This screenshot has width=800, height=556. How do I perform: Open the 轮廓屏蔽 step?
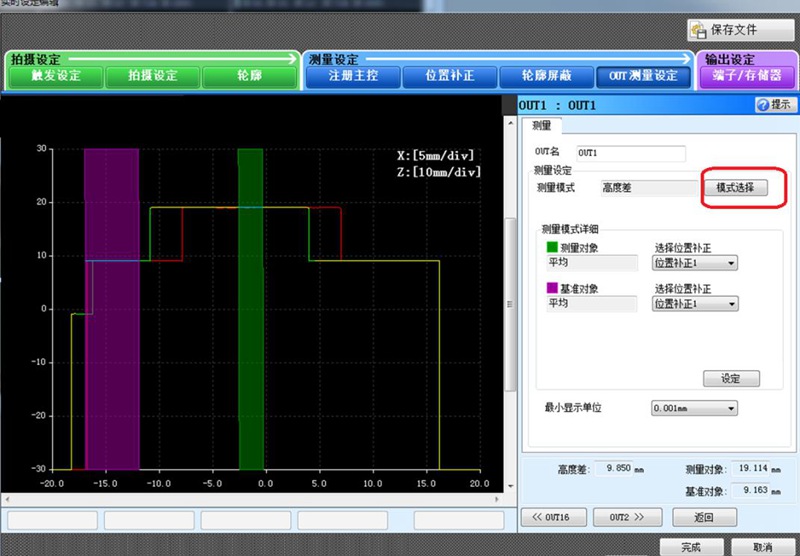(x=546, y=76)
